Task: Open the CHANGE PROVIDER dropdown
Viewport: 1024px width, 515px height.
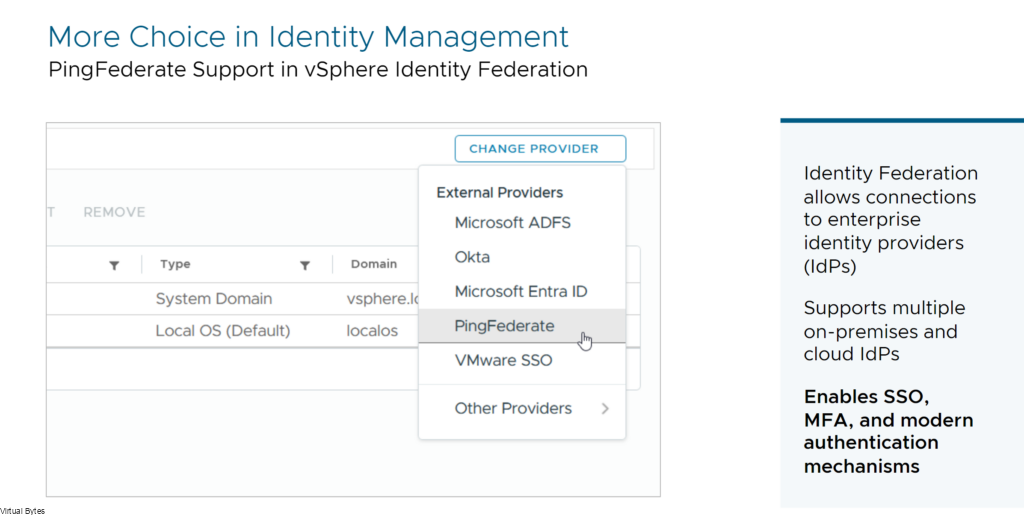Action: click(x=540, y=149)
